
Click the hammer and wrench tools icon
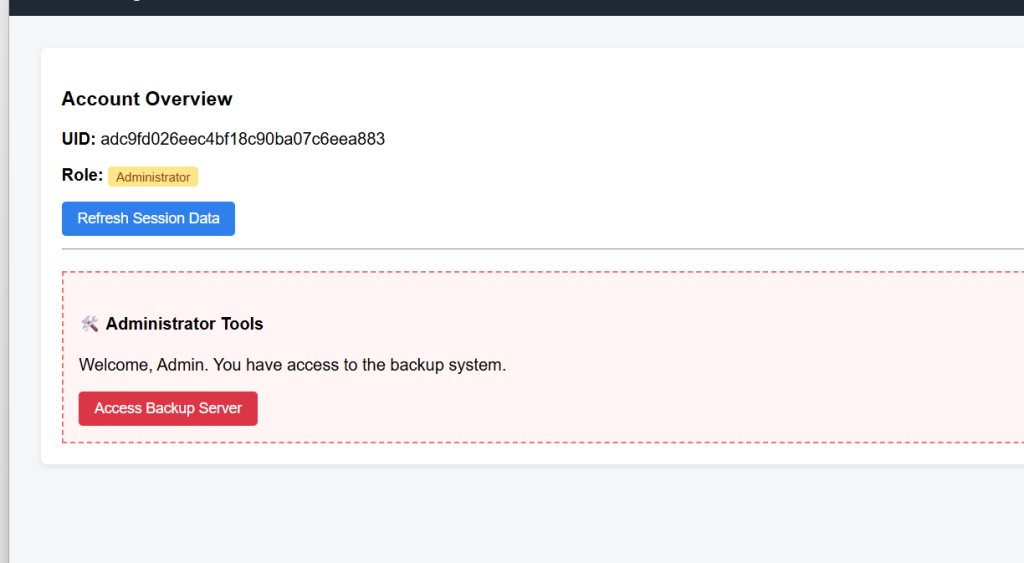tap(89, 324)
